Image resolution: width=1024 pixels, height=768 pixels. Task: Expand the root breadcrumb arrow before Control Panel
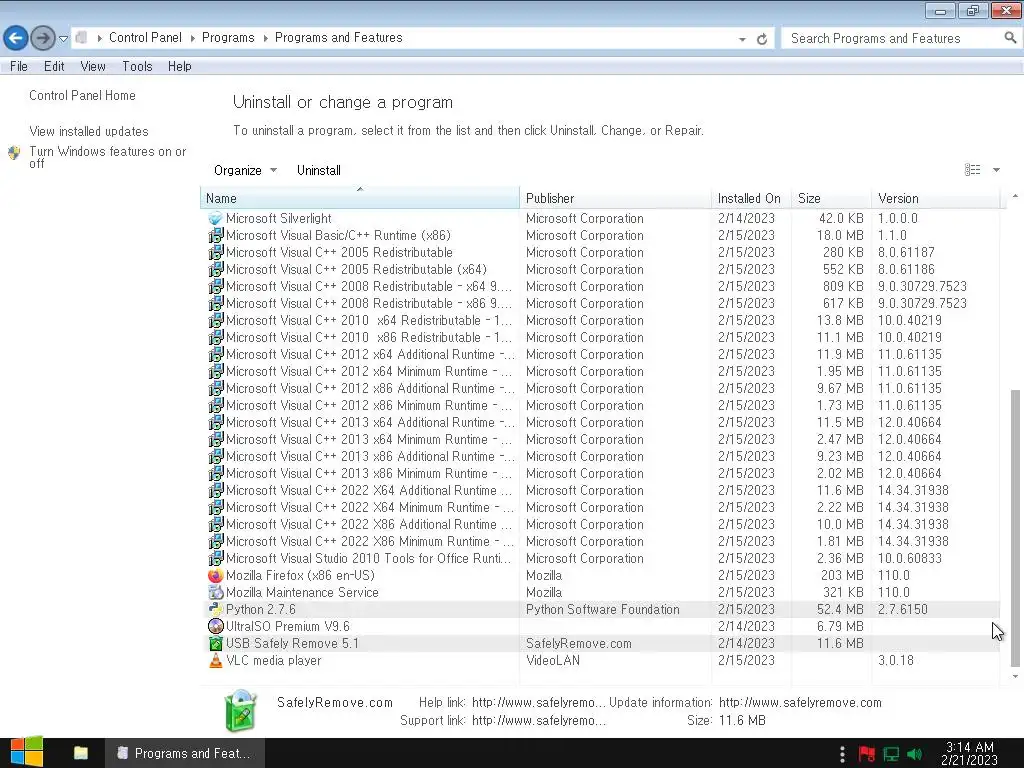tap(99, 38)
